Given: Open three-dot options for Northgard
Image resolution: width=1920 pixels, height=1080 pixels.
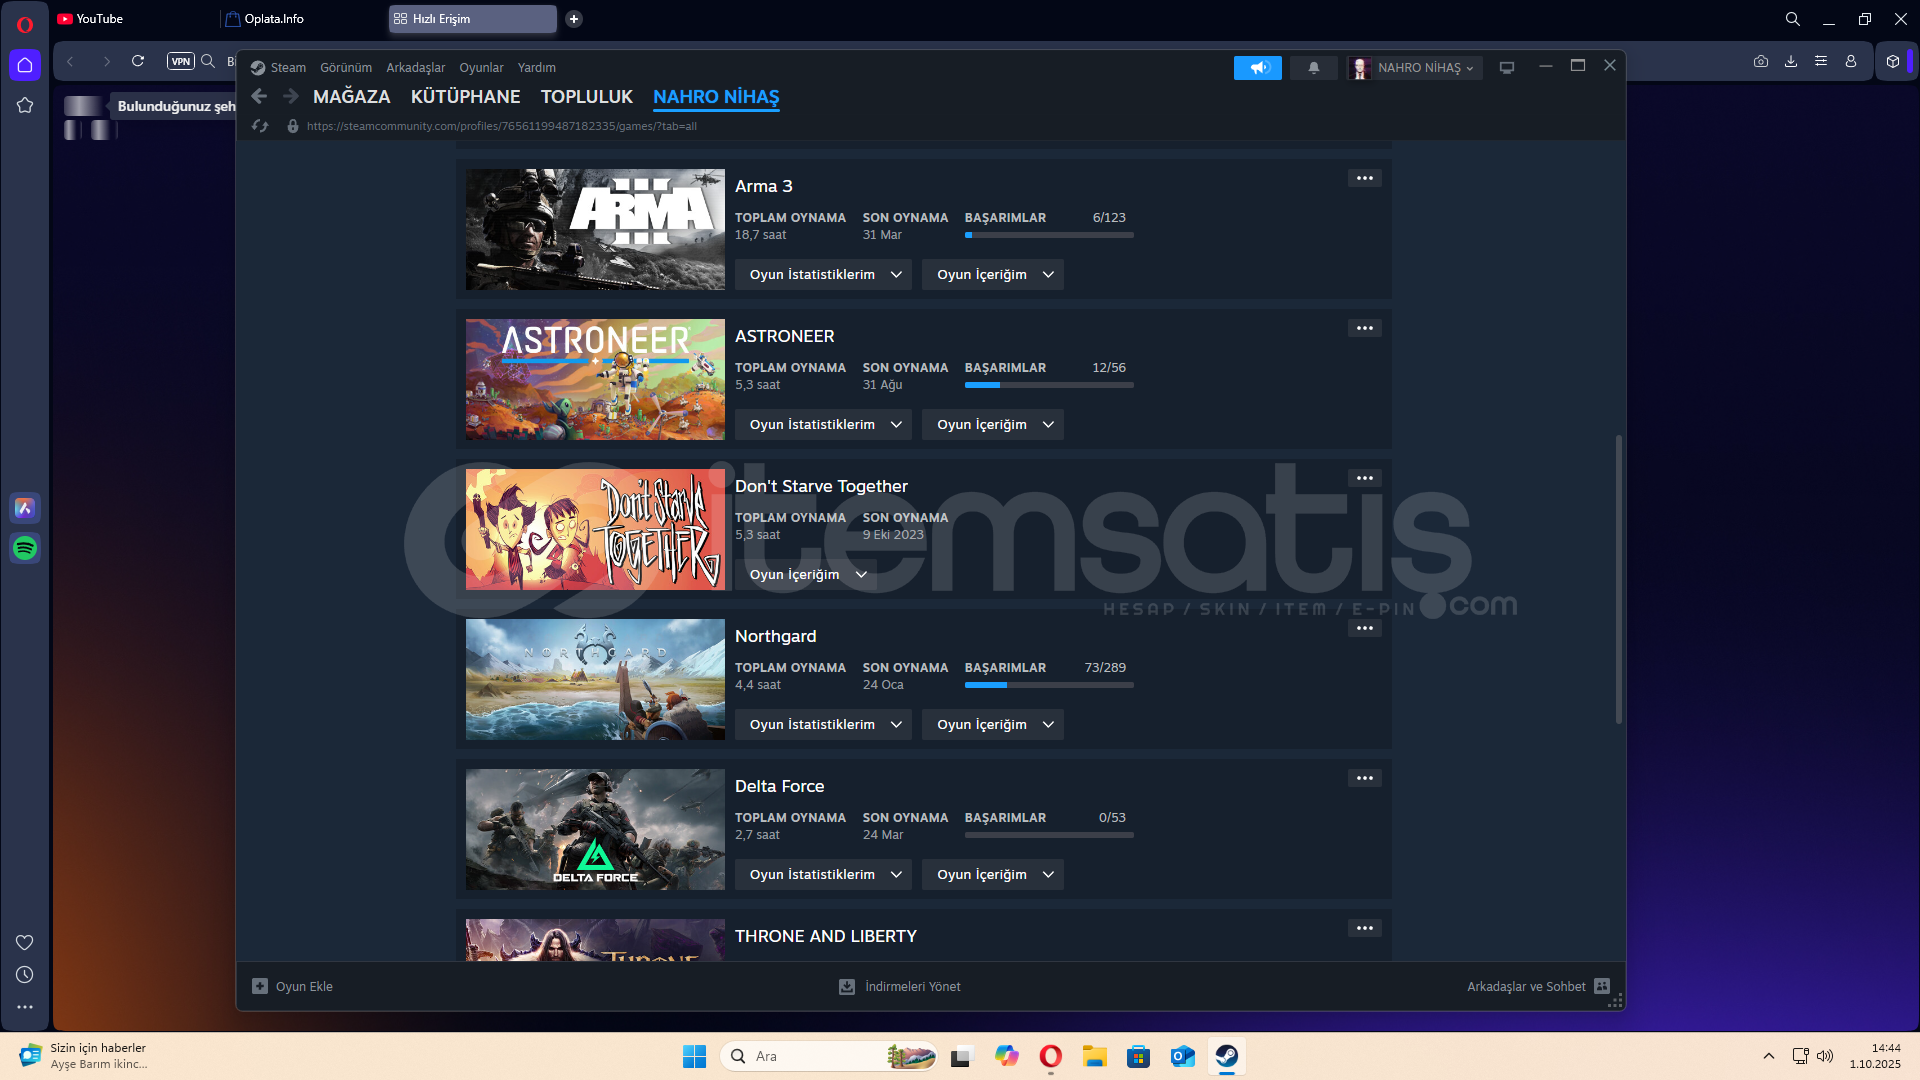Looking at the screenshot, I should (x=1364, y=628).
